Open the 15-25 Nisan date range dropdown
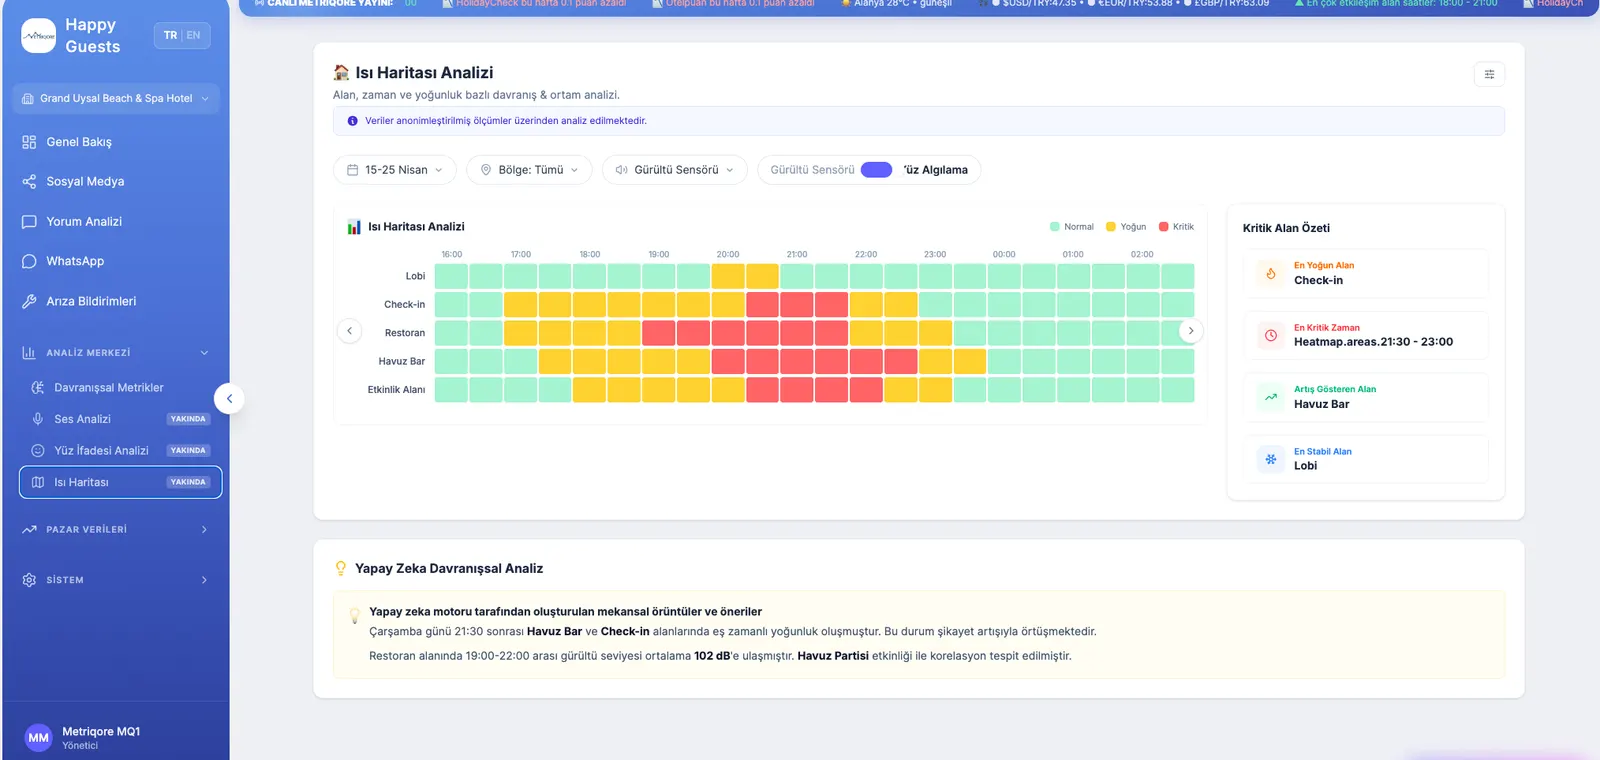This screenshot has width=1600, height=760. (395, 170)
